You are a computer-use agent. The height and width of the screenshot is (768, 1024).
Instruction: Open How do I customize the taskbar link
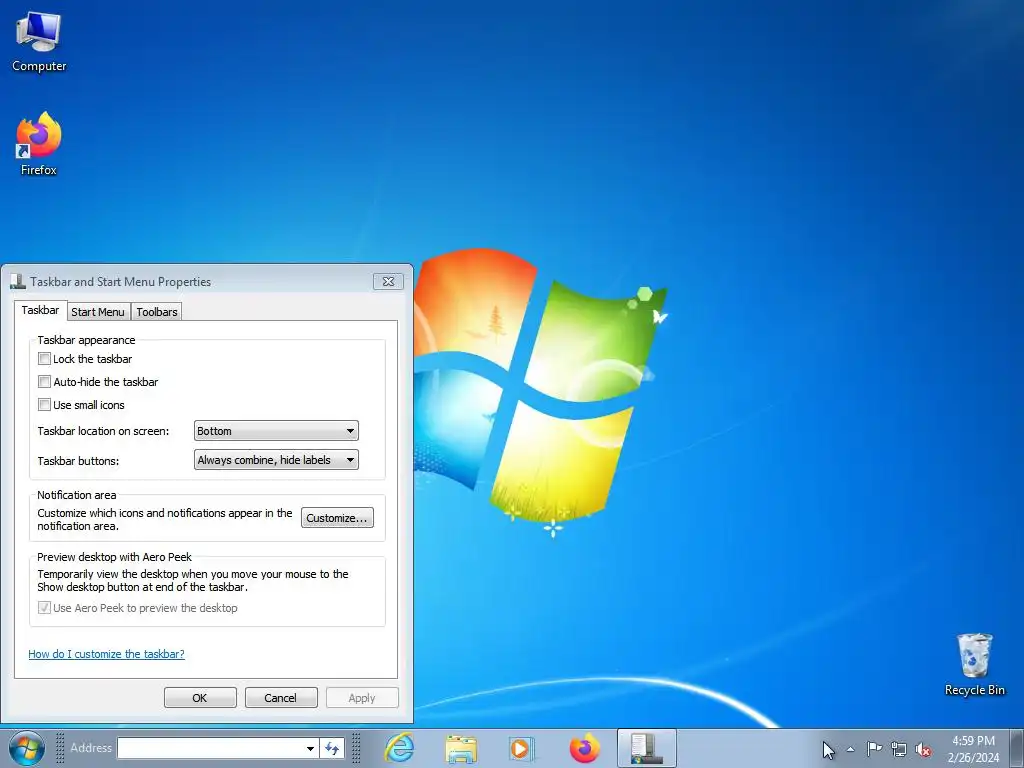[106, 654]
